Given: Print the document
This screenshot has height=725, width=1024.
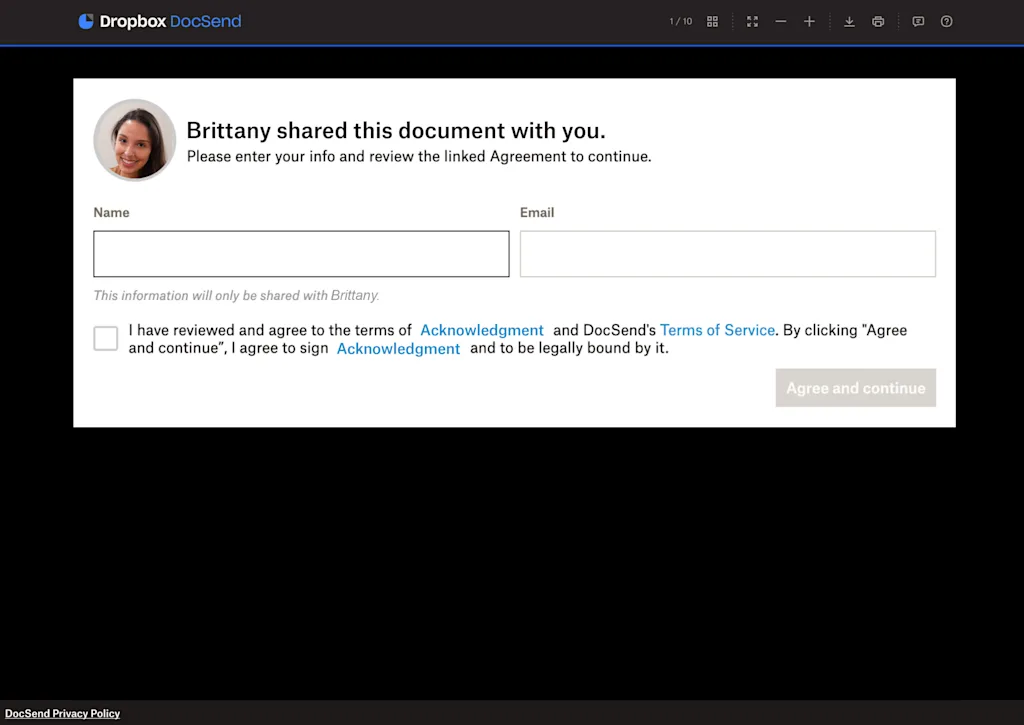Looking at the screenshot, I should (x=878, y=21).
